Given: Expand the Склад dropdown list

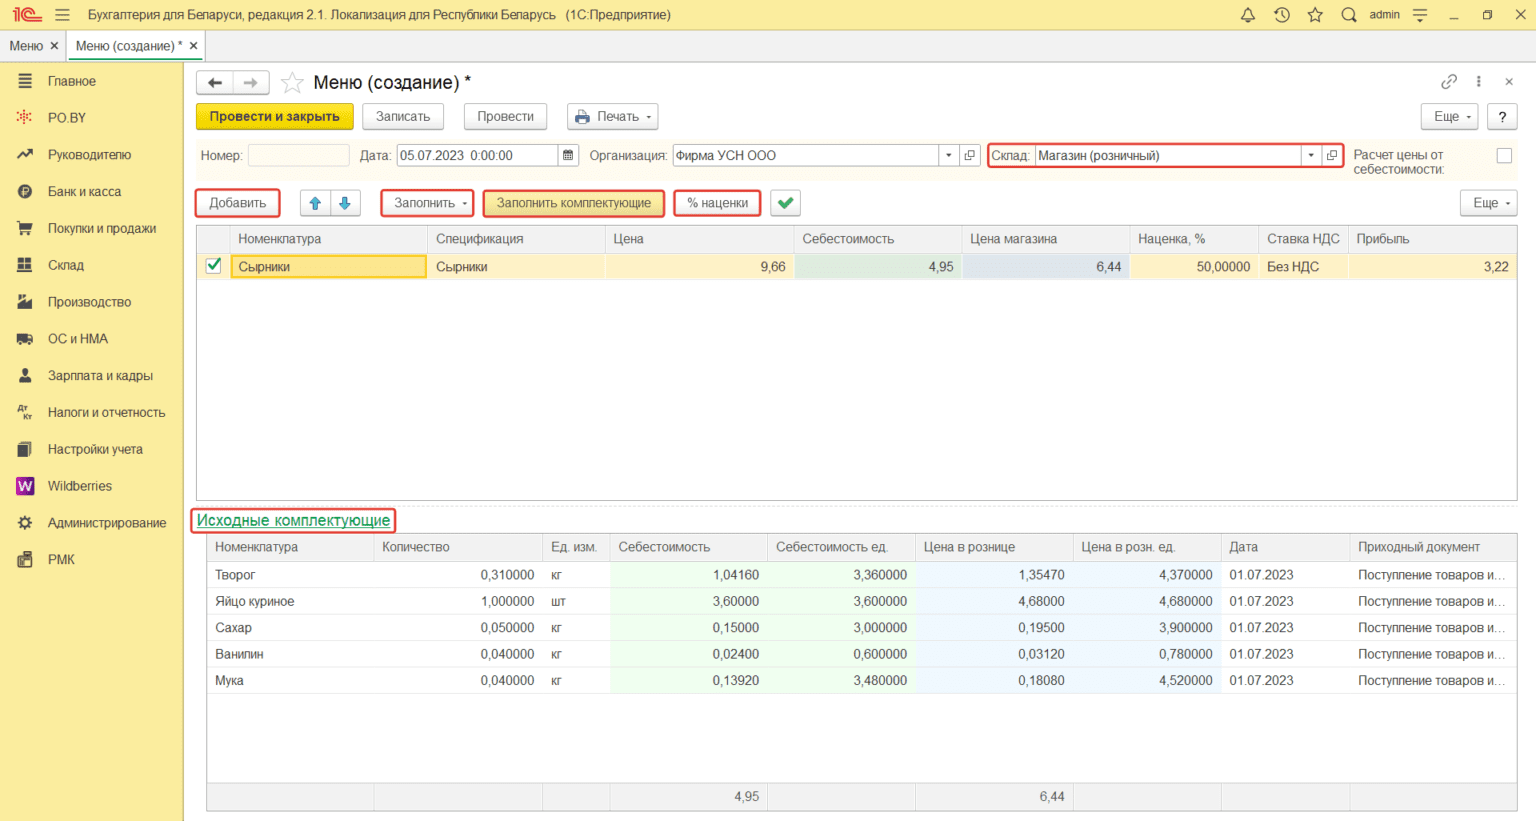Looking at the screenshot, I should point(1310,155).
